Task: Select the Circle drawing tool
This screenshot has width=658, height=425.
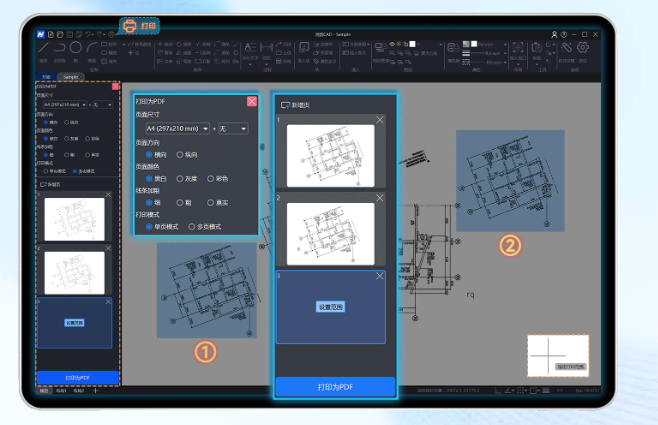Action: point(73,46)
